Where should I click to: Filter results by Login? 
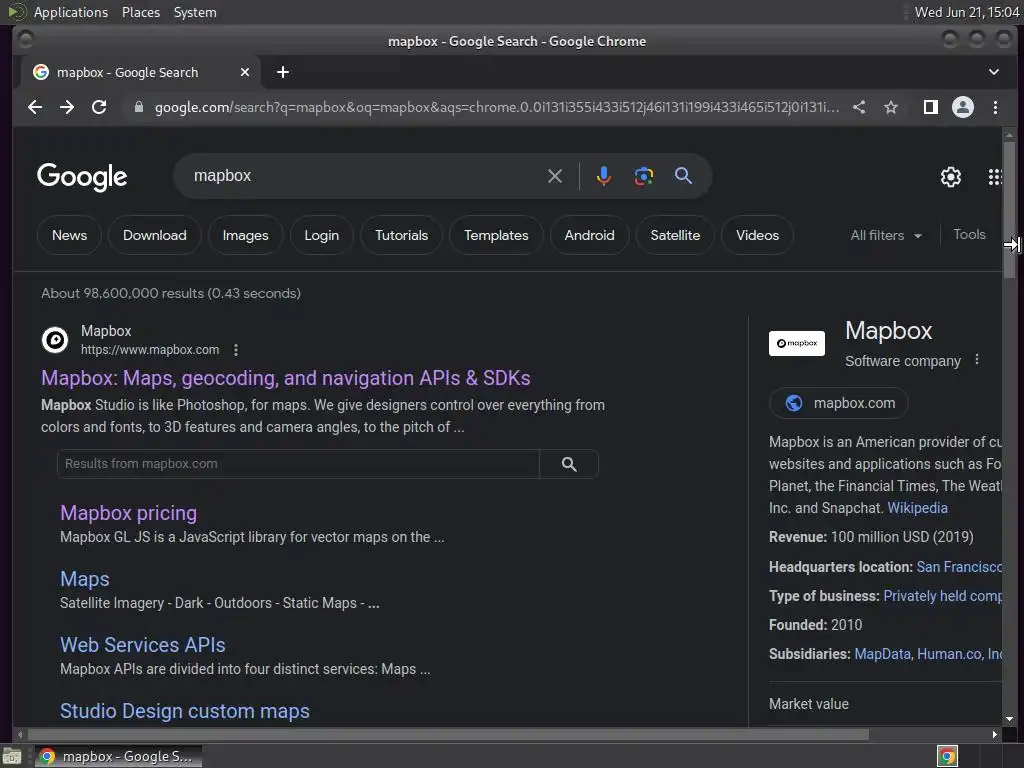click(321, 235)
